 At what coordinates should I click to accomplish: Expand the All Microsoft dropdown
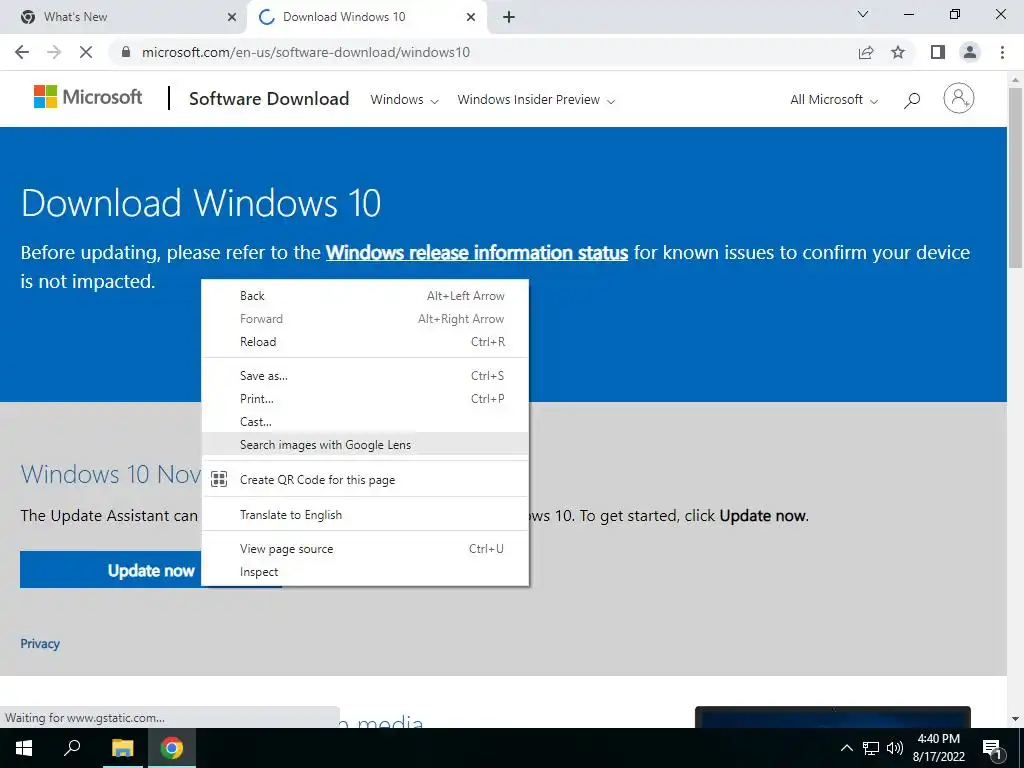[x=834, y=99]
